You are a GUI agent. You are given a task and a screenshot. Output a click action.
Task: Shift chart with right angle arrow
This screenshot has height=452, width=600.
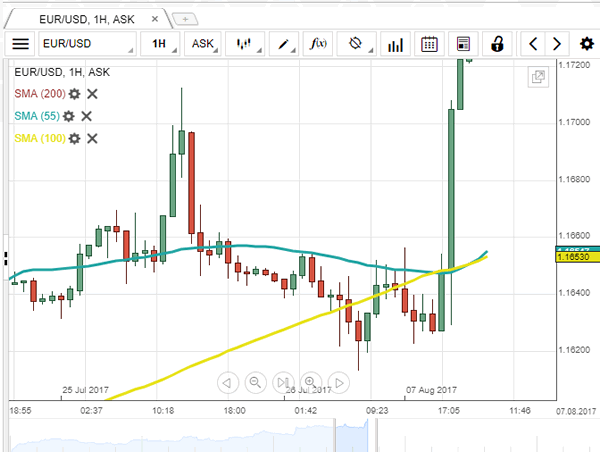point(557,44)
